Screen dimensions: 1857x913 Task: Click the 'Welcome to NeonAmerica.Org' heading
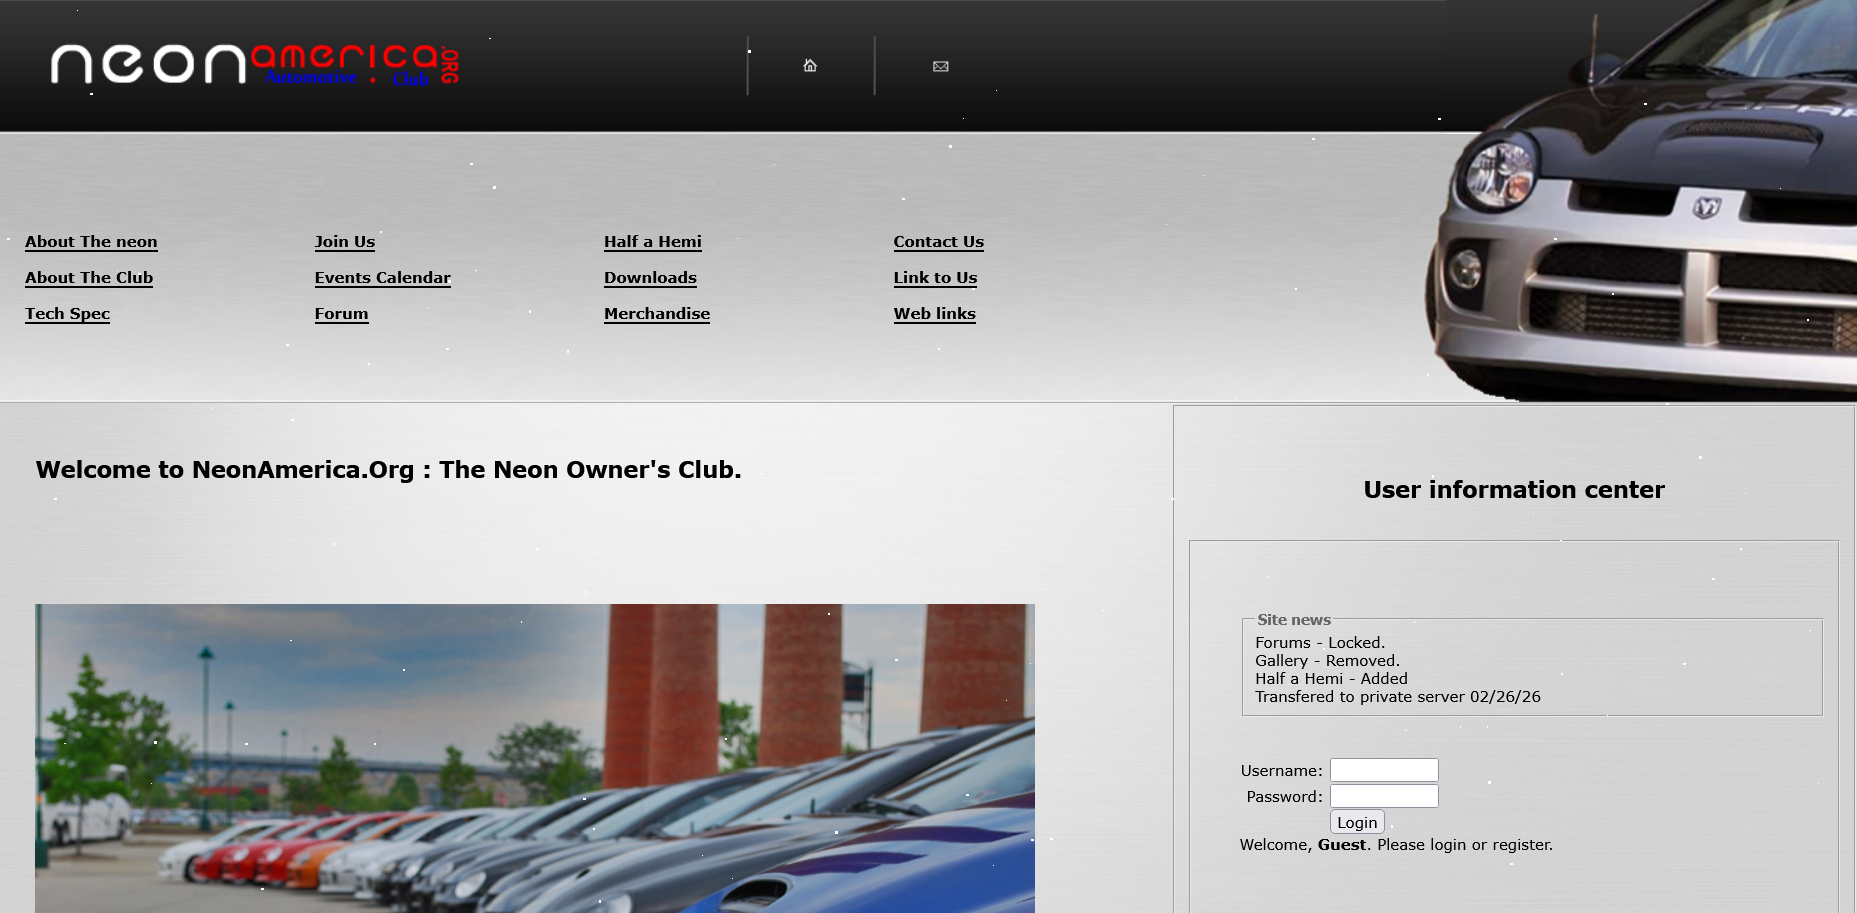coord(389,470)
